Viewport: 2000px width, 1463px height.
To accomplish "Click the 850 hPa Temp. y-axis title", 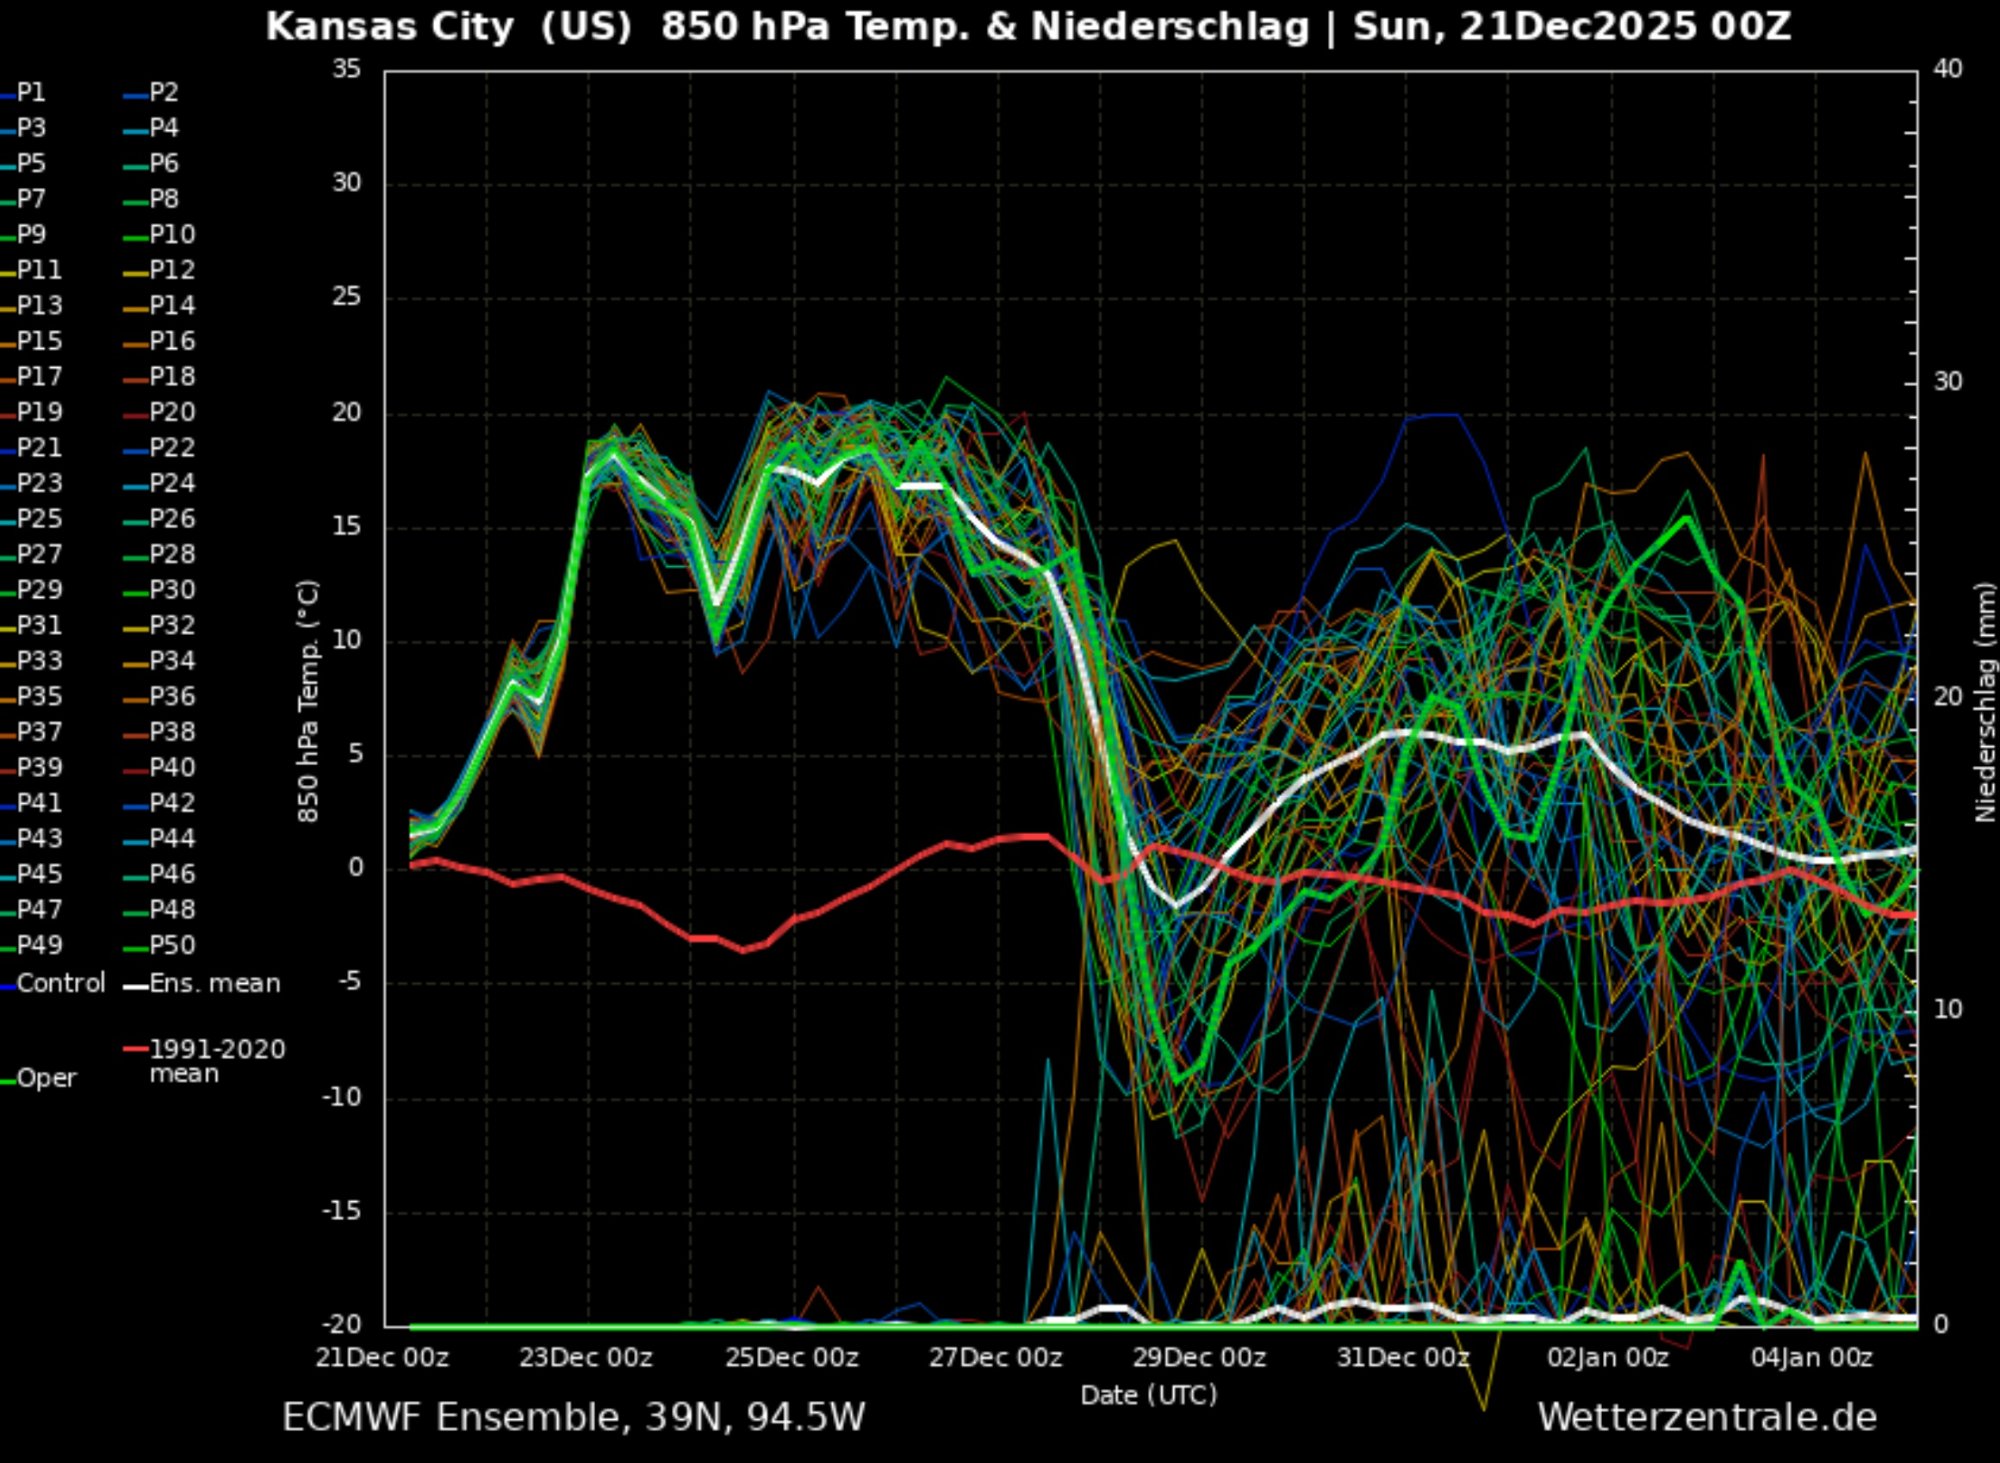I will 308,700.
